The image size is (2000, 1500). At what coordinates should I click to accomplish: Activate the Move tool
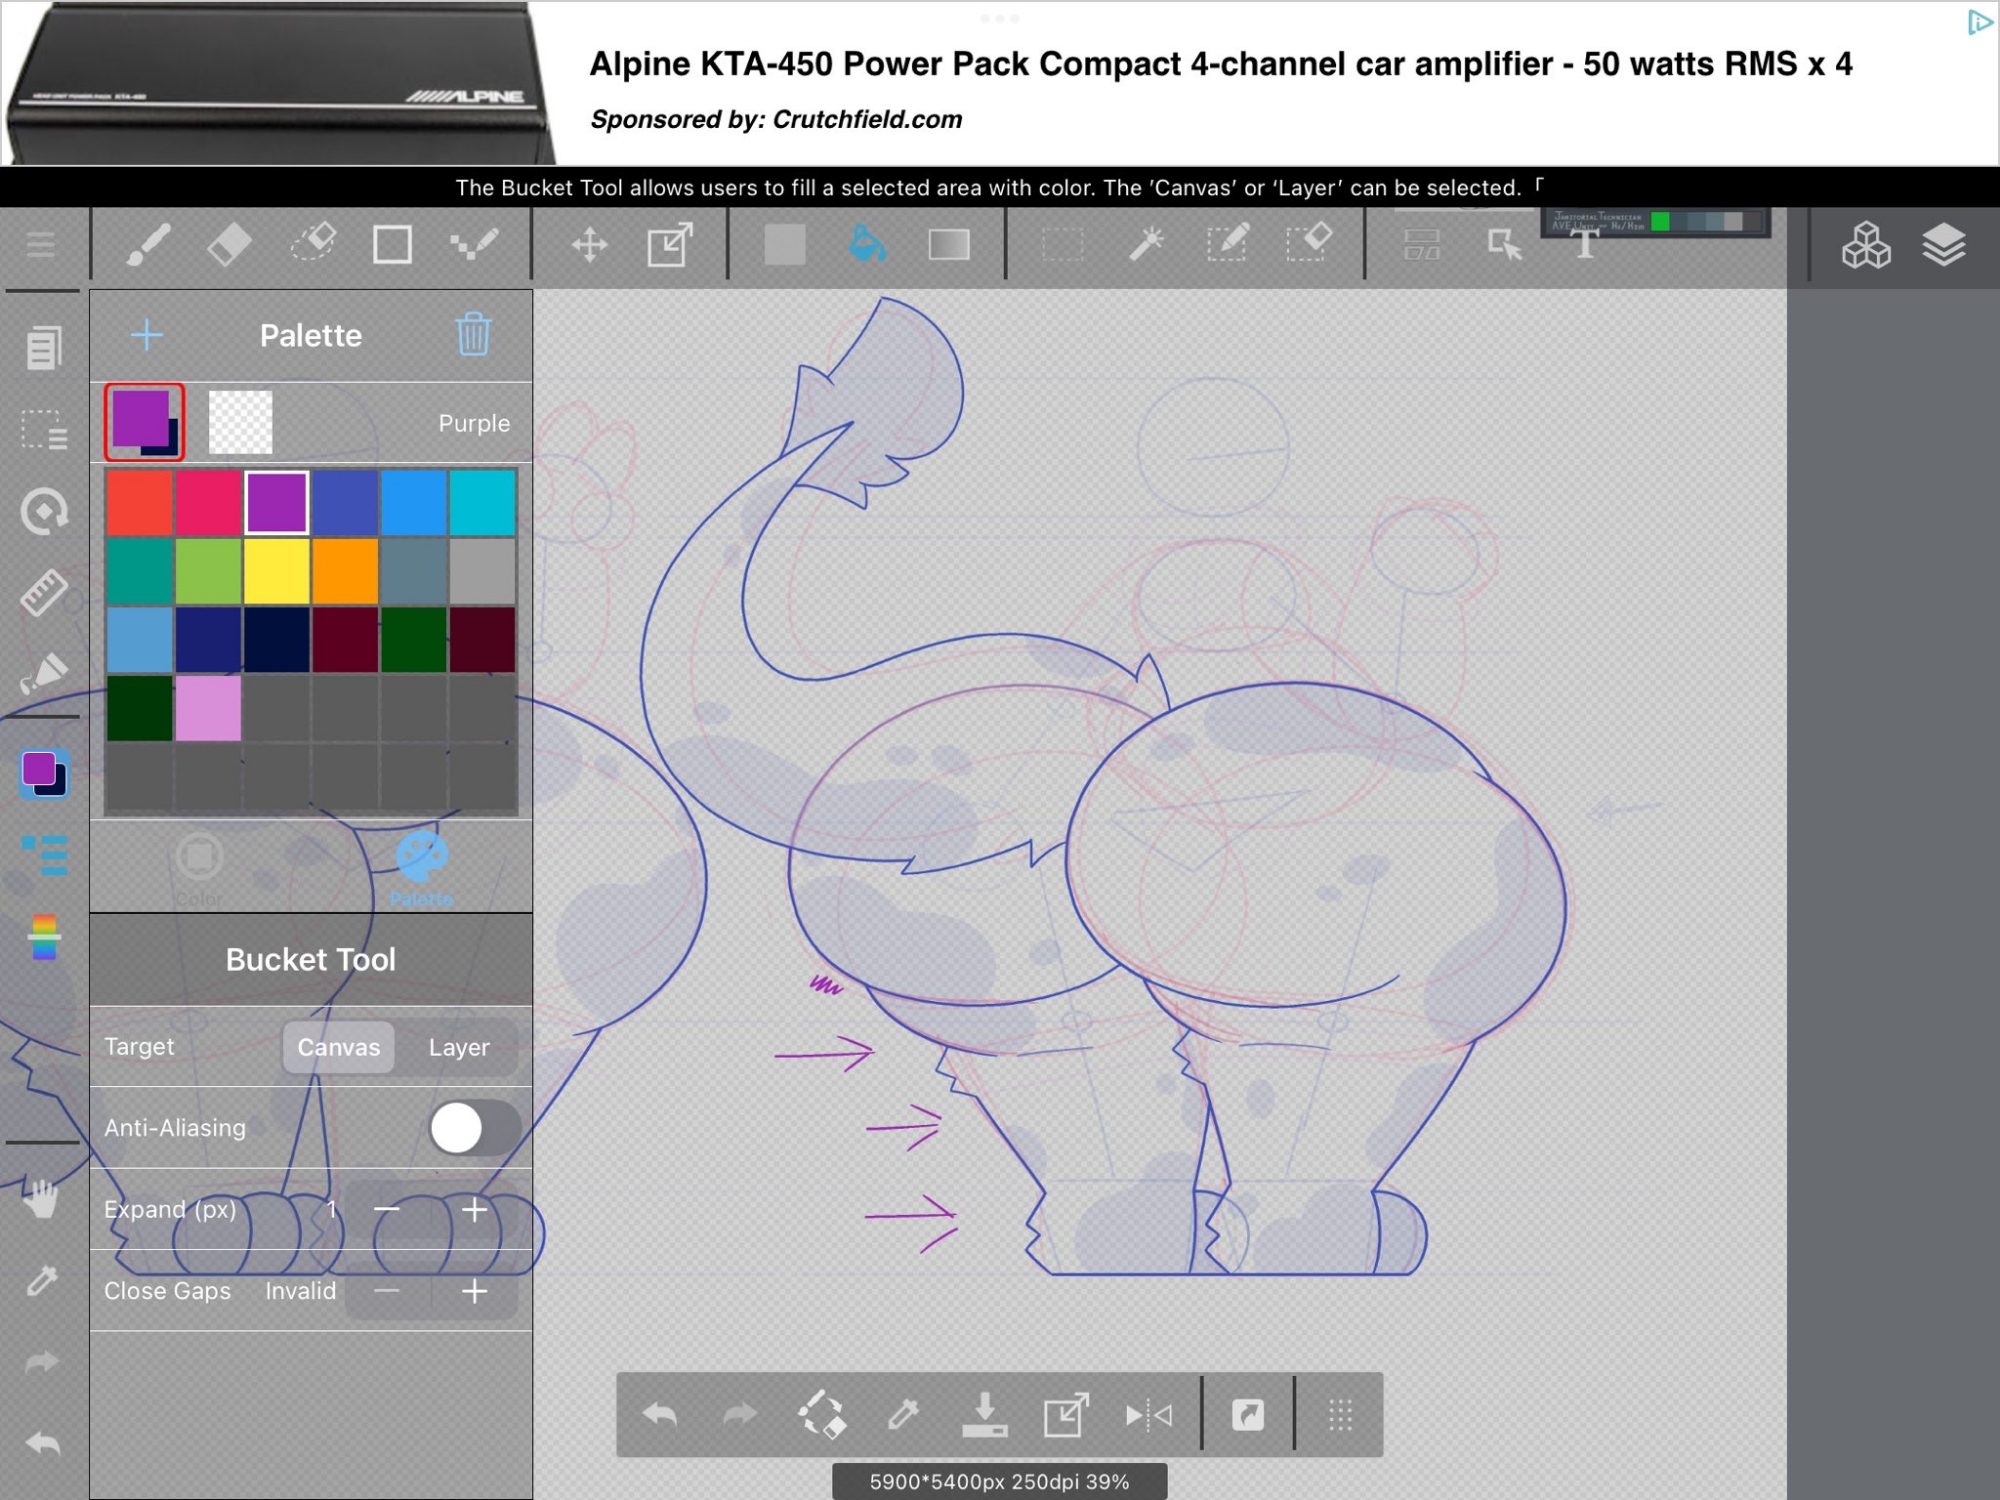[589, 245]
